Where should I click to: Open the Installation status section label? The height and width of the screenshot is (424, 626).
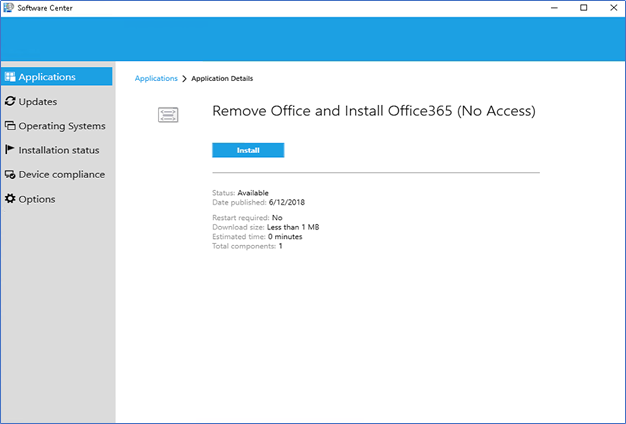pos(59,150)
